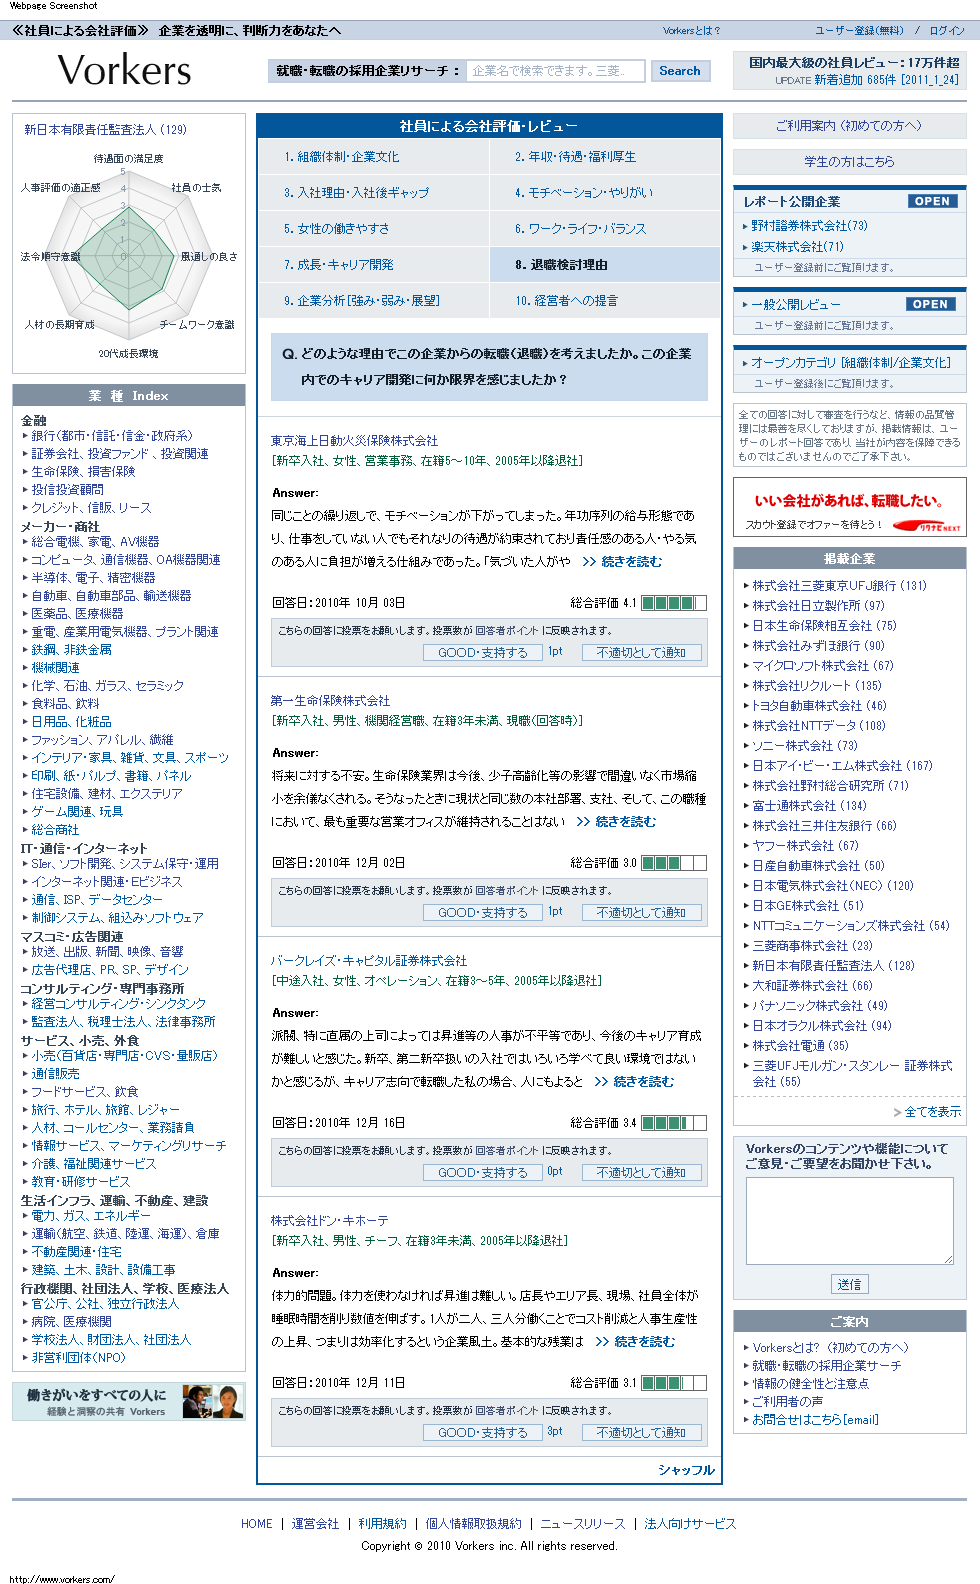Screen dimensions: 980x1584
Task: Select tab 2. 年収・待遇・福利厚生
Action: (605, 157)
